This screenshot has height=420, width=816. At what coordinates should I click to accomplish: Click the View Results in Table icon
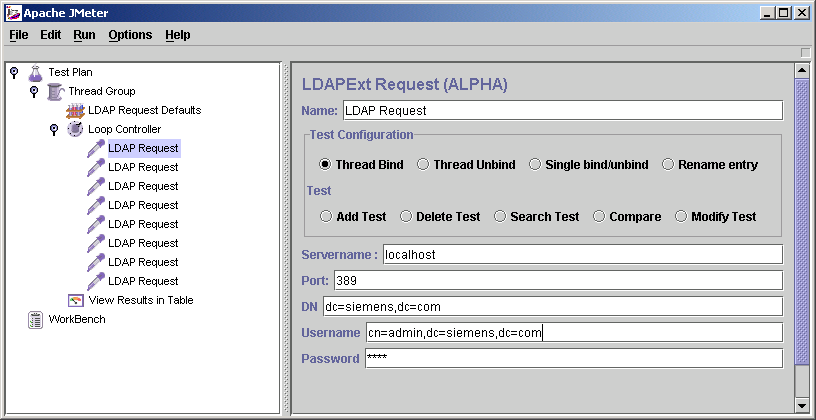75,300
